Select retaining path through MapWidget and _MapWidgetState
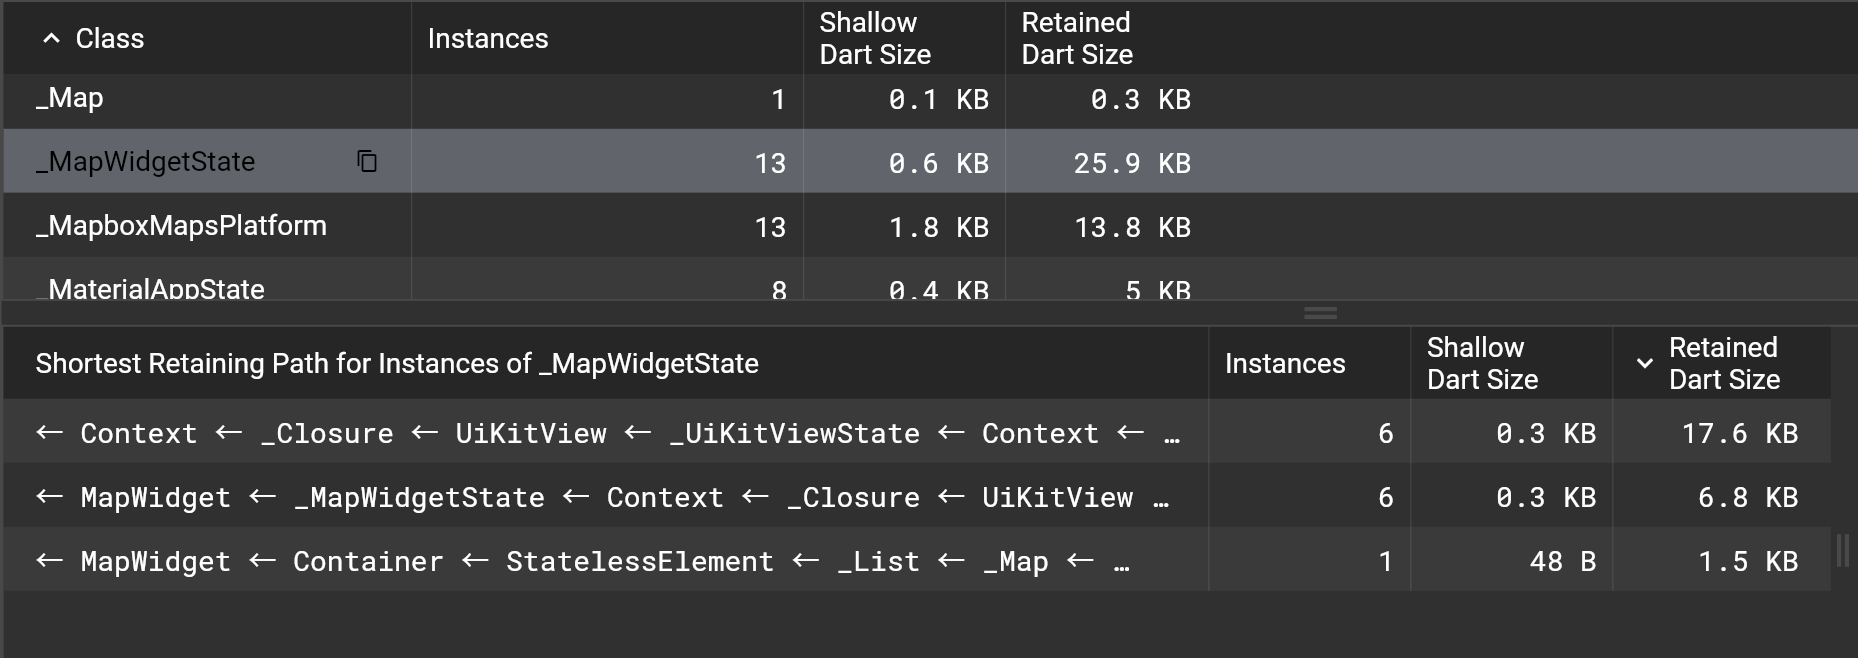Screen dimensions: 1858x658 click(x=600, y=497)
